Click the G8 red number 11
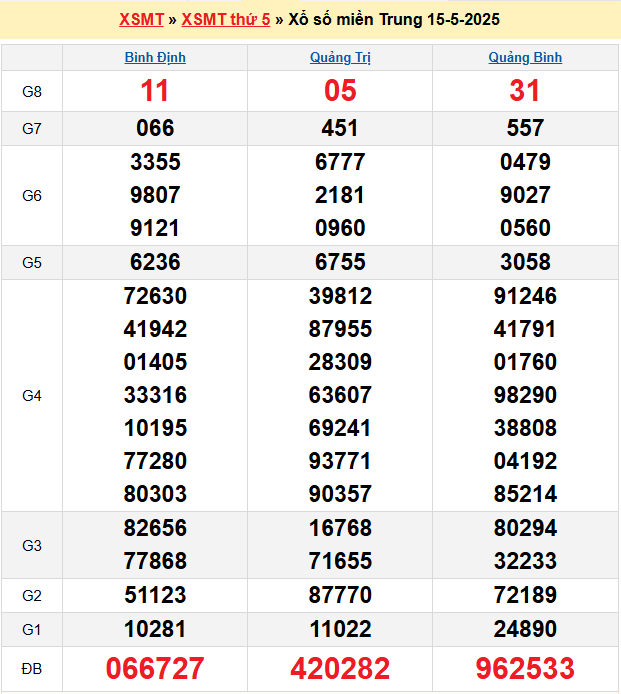621x694 pixels. point(155,91)
